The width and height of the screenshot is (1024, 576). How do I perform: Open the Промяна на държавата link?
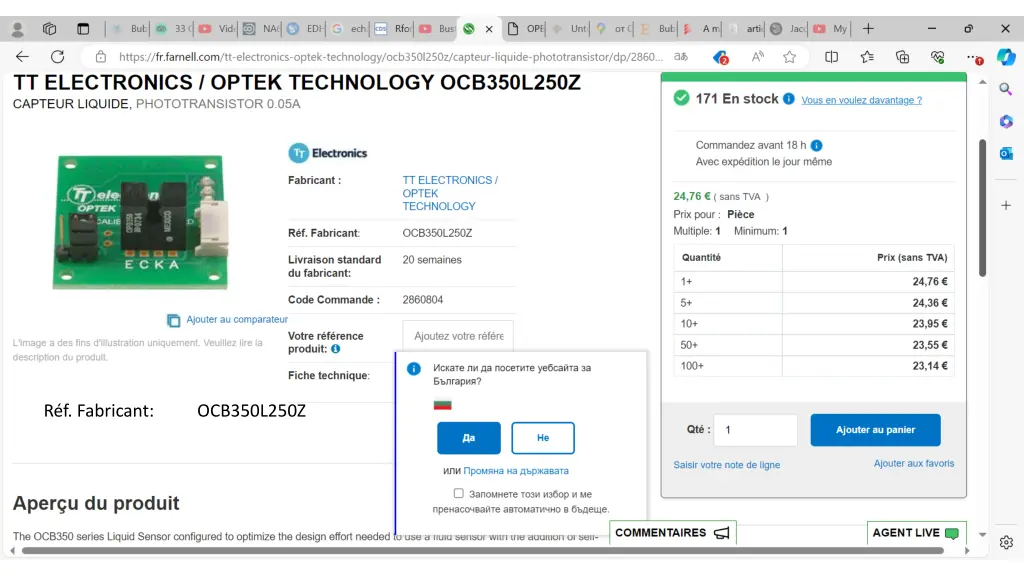[x=516, y=471]
